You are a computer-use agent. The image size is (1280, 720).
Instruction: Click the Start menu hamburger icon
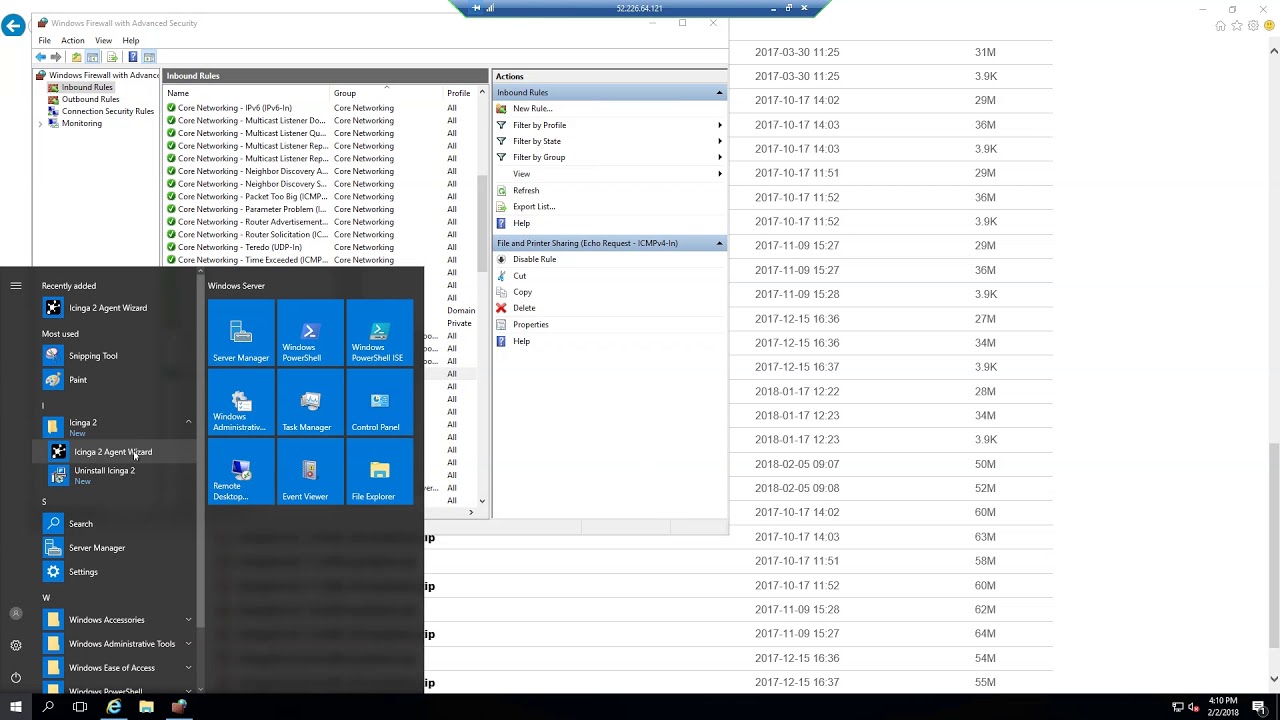tap(16, 286)
